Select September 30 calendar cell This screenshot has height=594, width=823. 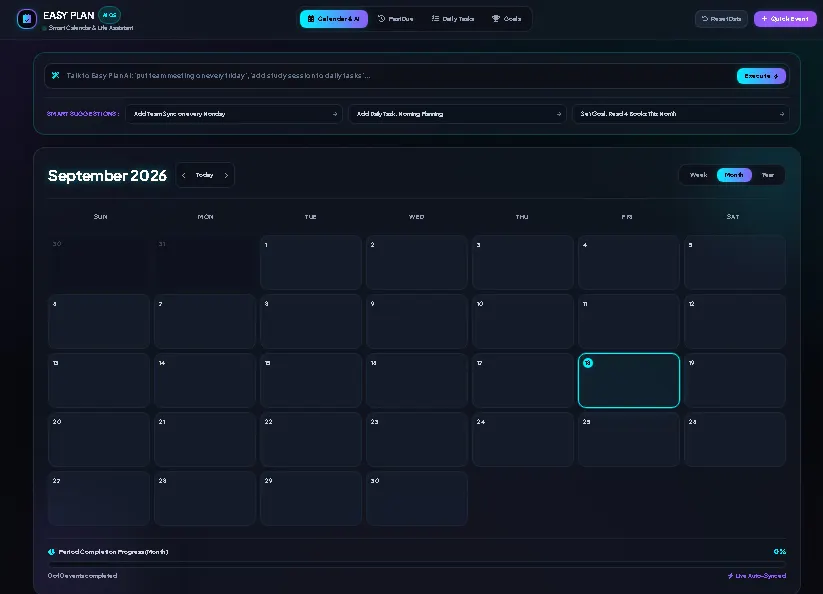tap(417, 498)
